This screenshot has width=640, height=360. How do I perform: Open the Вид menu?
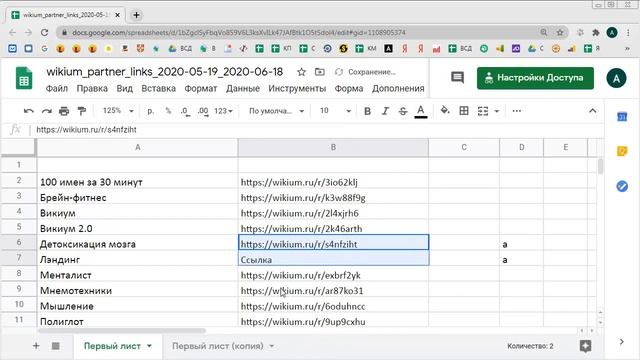[x=124, y=88]
